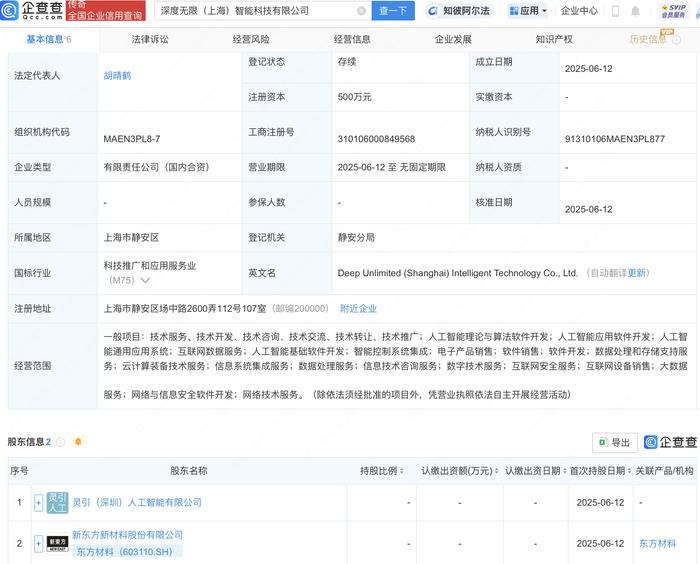Select registration status value 存续
The image size is (700, 564).
(347, 62)
